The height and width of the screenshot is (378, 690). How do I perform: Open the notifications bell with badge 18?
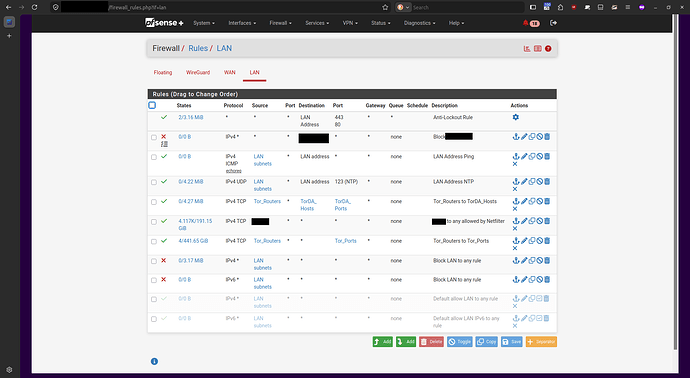click(531, 23)
